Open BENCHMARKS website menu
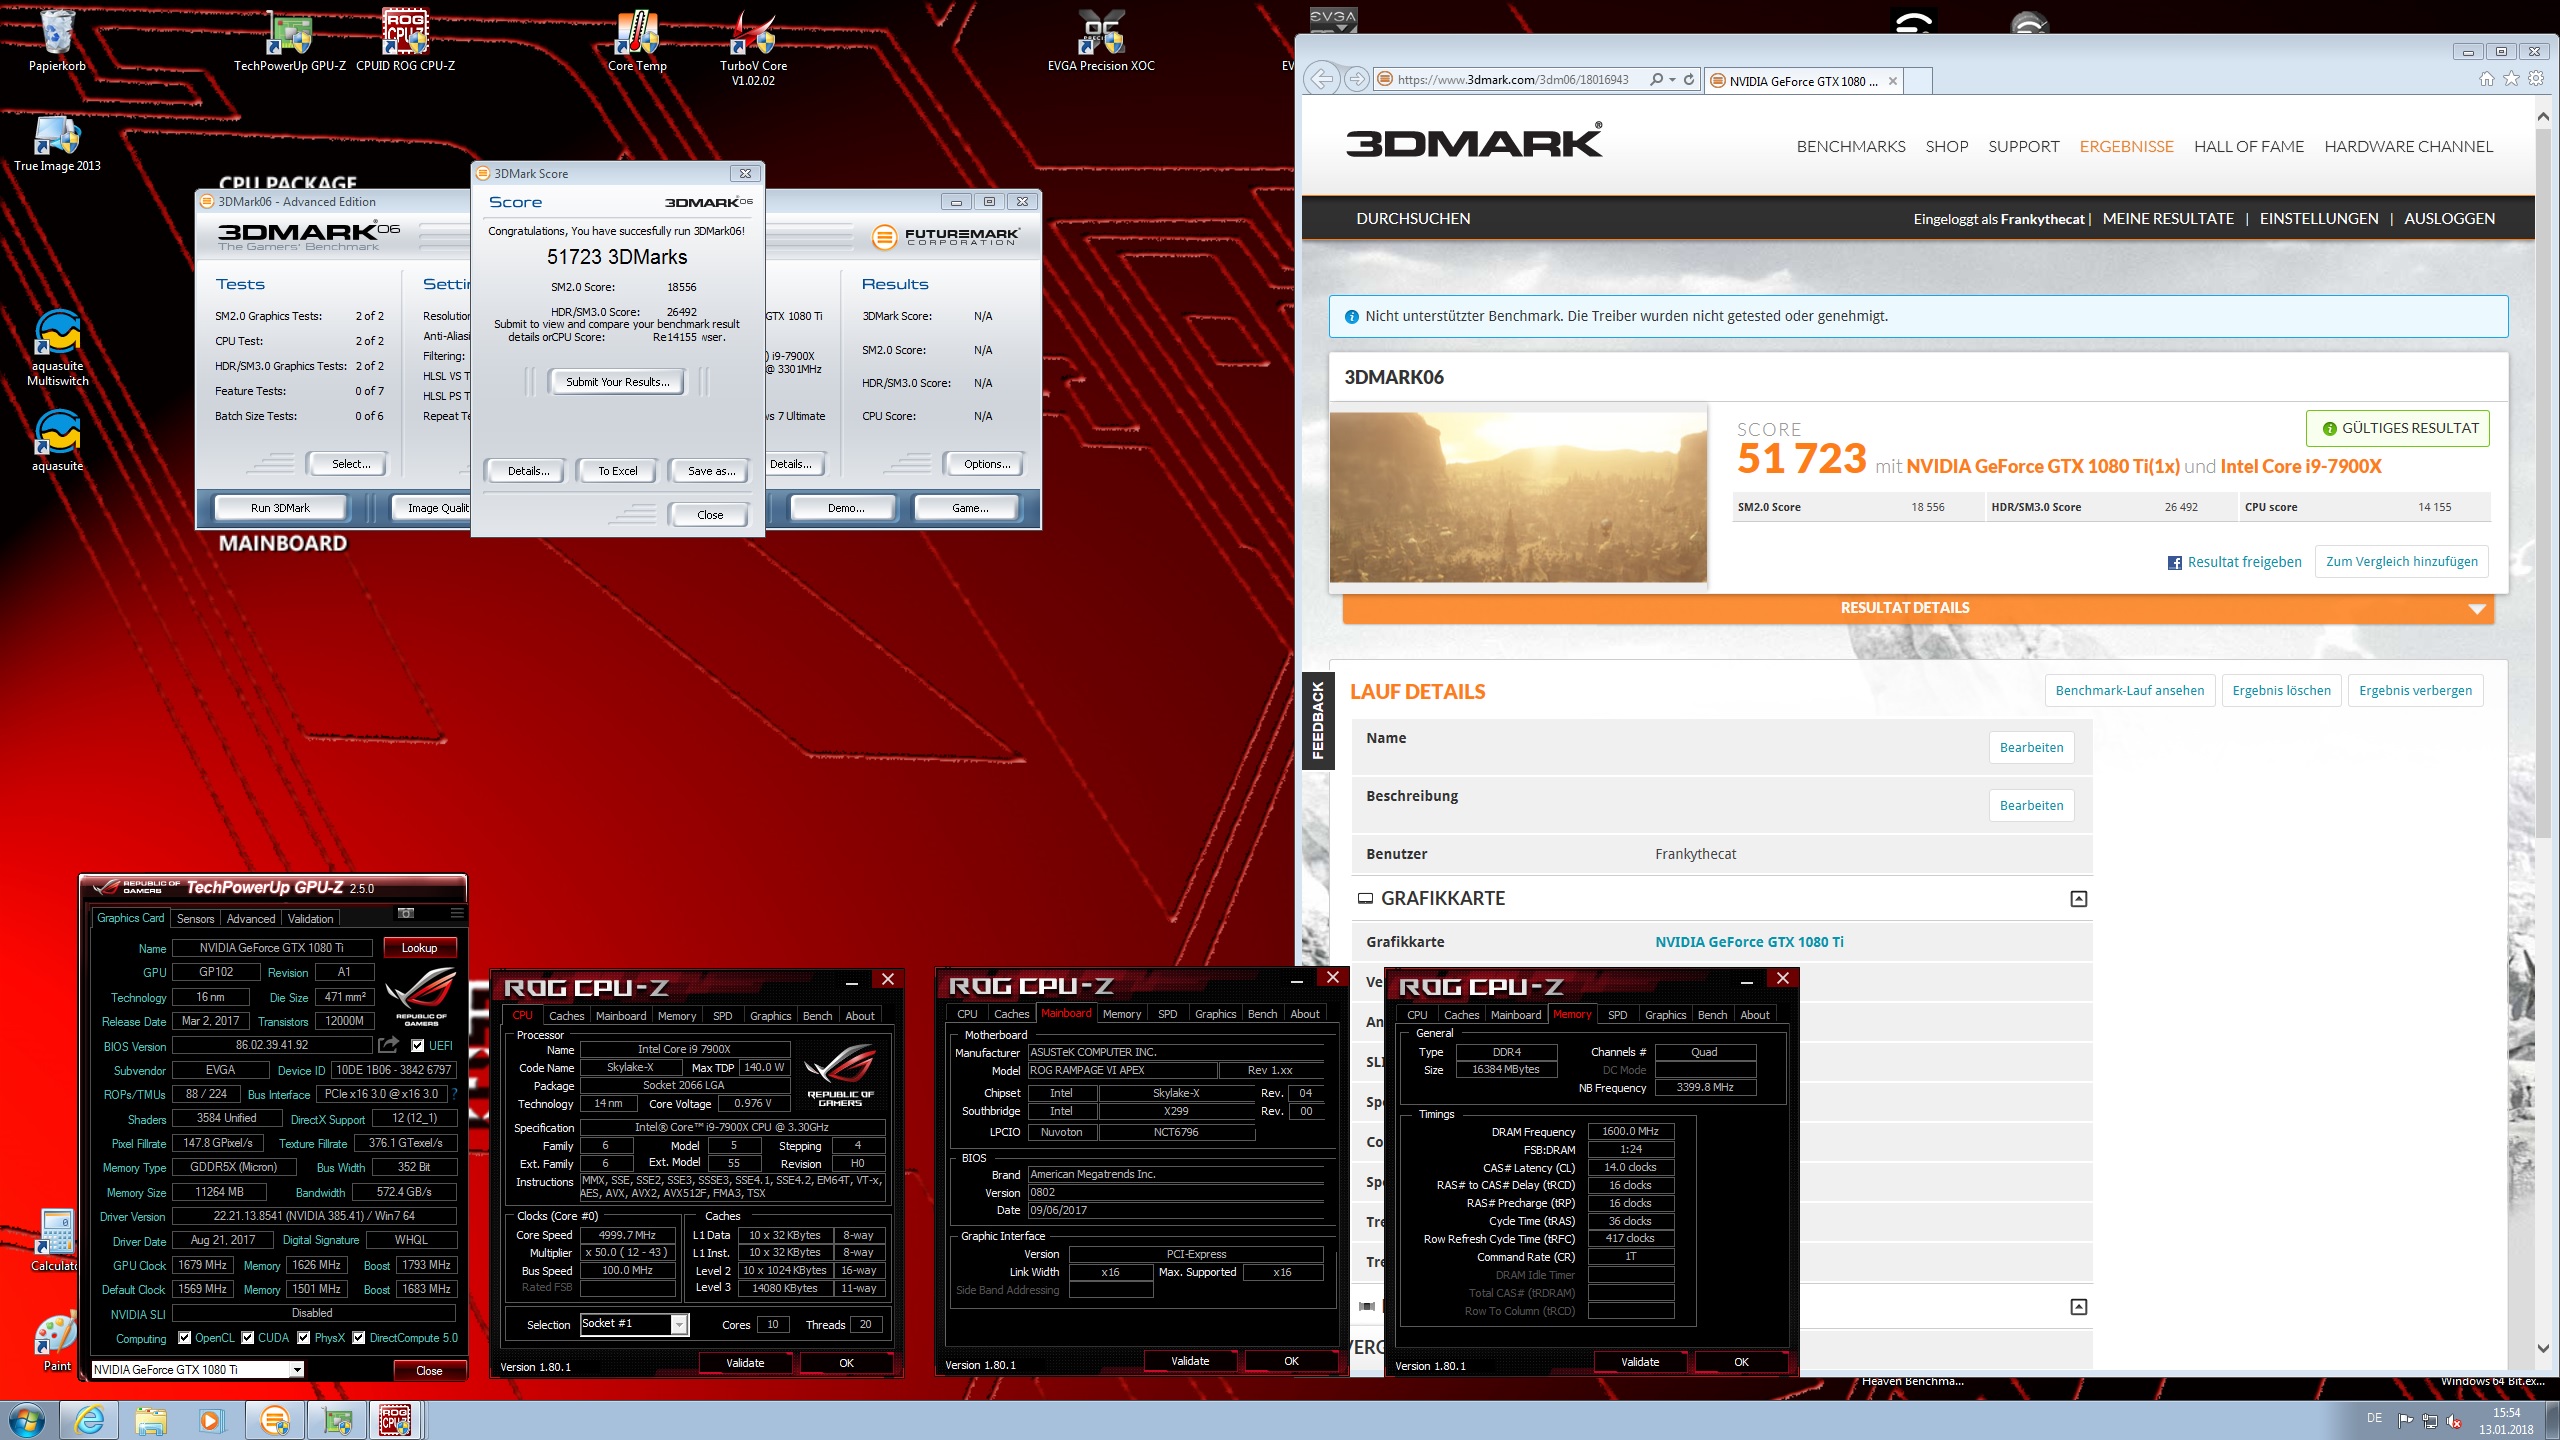2560x1440 pixels. (1851, 146)
